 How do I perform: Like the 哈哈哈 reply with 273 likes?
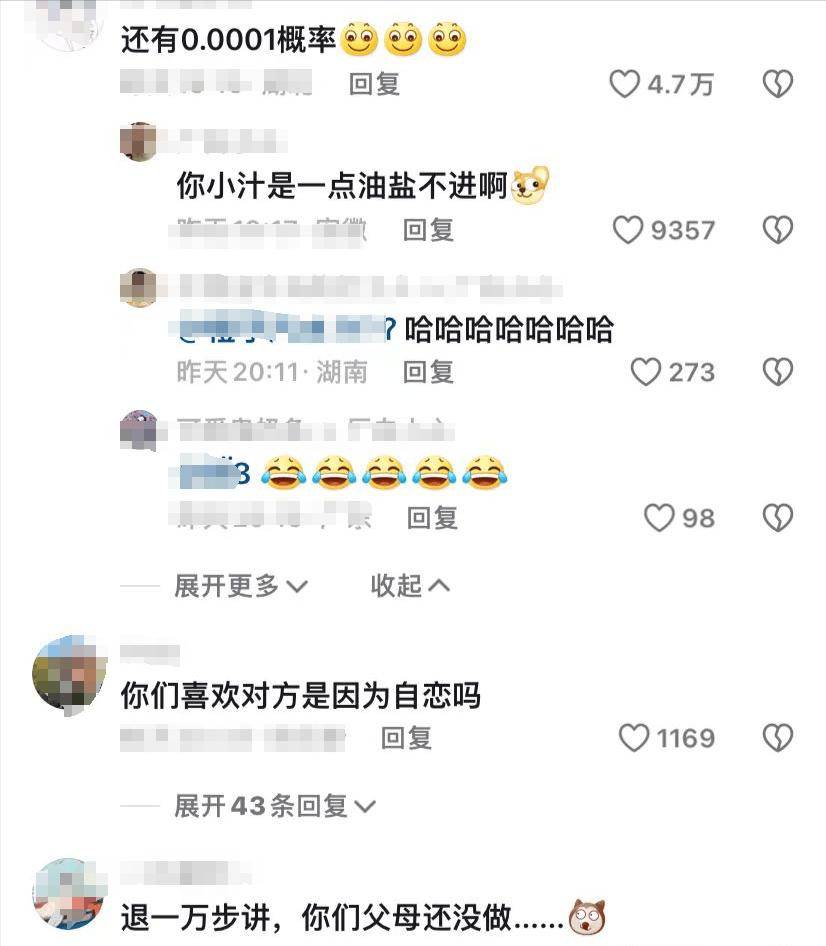(646, 372)
